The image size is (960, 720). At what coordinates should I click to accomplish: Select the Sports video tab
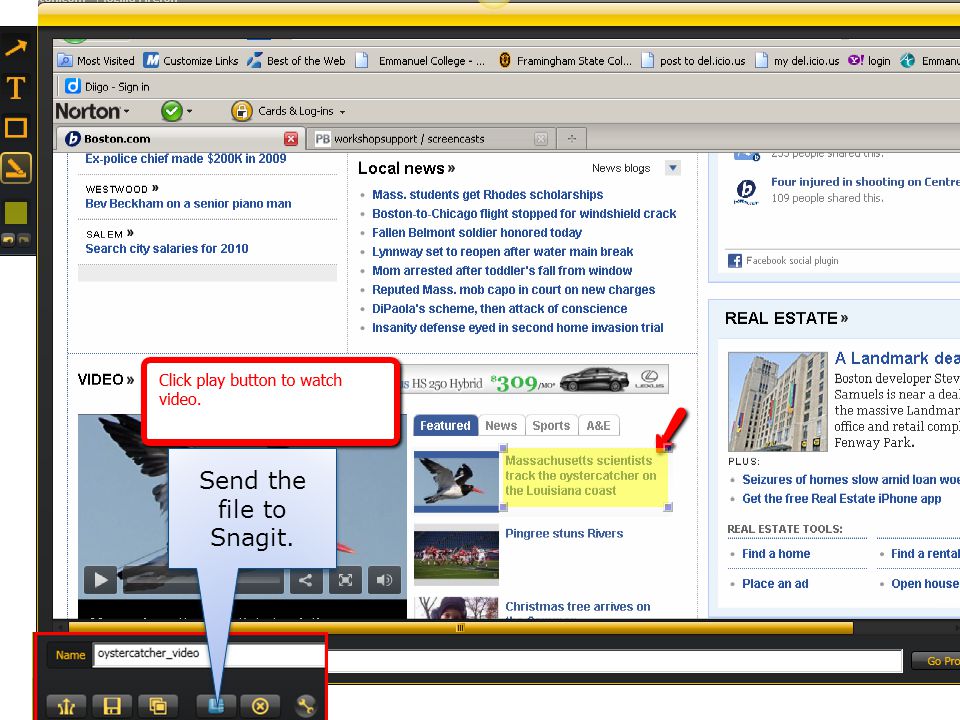(551, 426)
